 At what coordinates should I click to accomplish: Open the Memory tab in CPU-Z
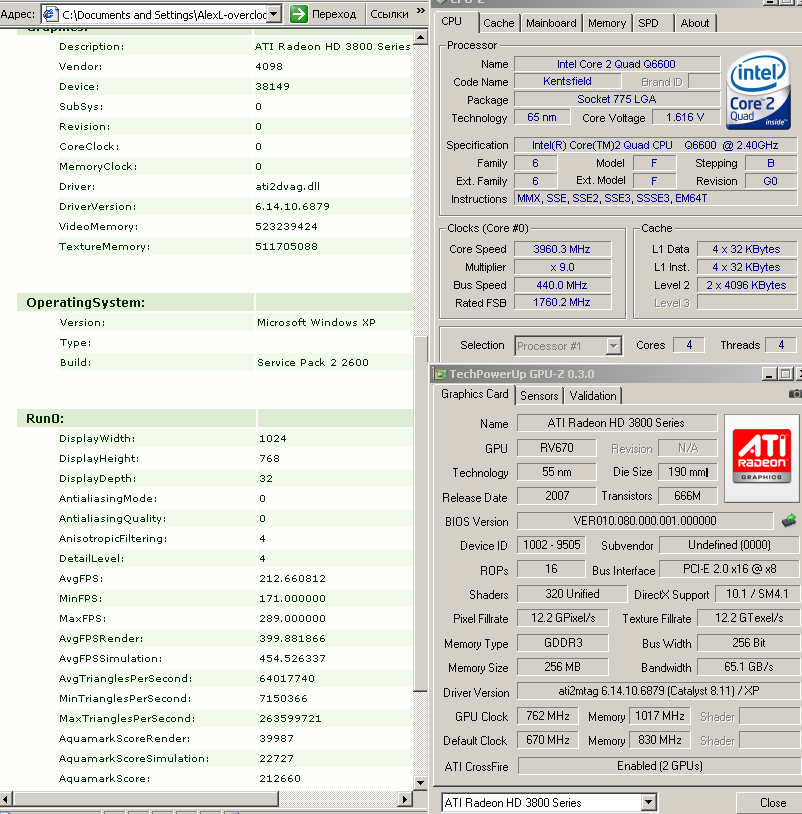(607, 23)
